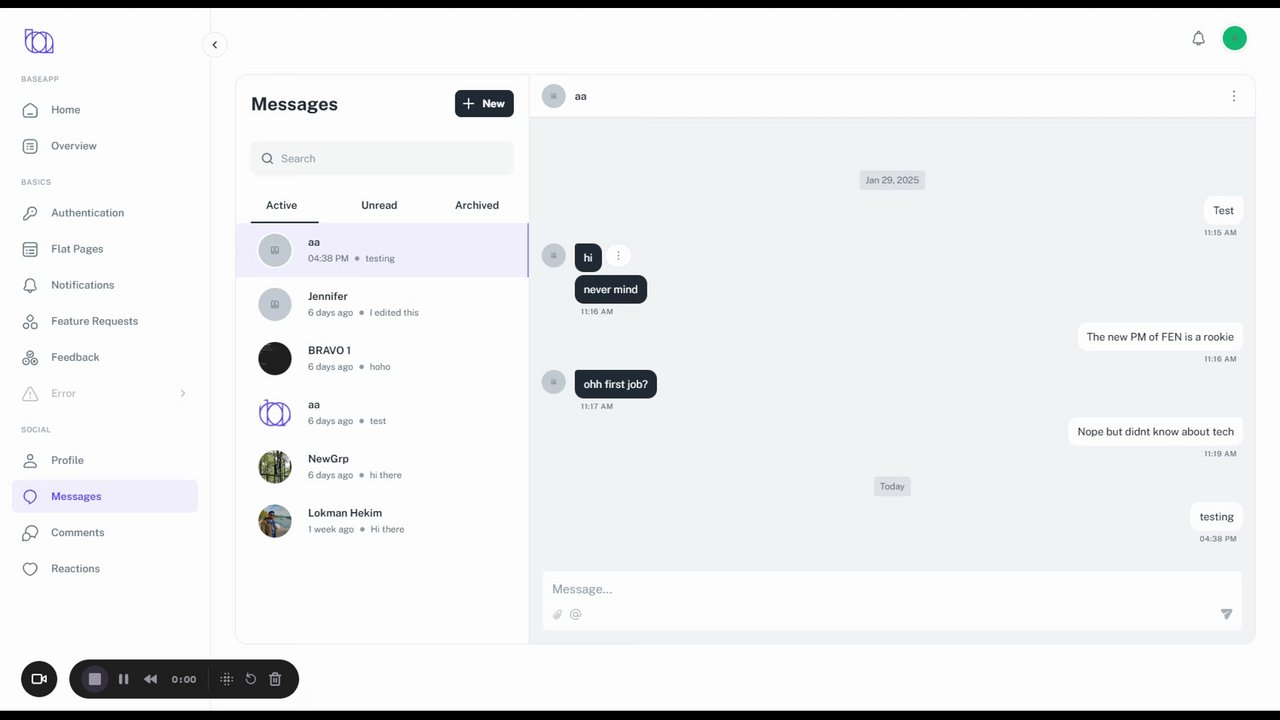Open the options menu beside the 'hi' message

pyautogui.click(x=618, y=255)
